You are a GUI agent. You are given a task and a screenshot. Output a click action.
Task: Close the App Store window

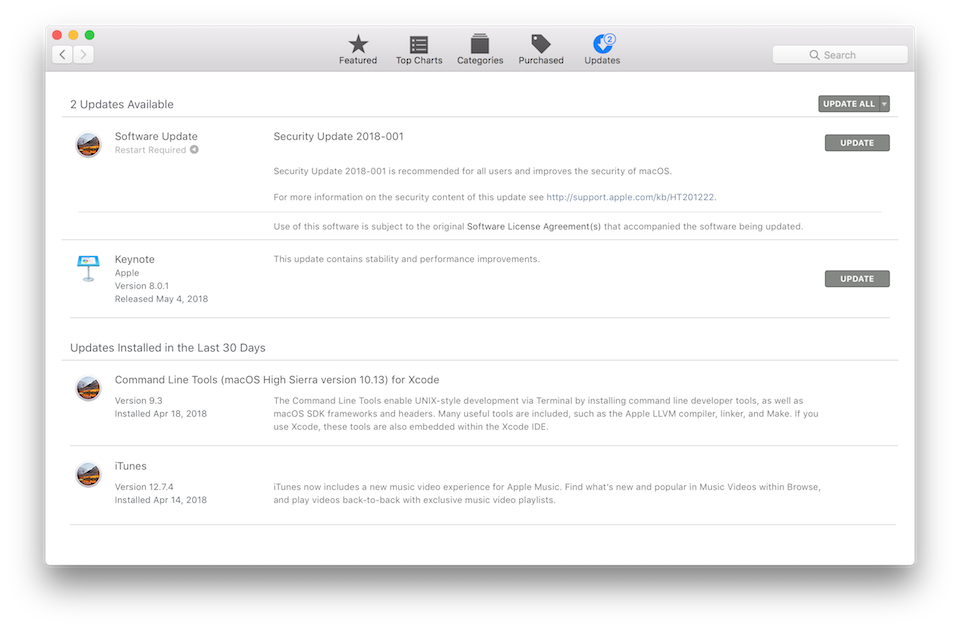pyautogui.click(x=57, y=35)
